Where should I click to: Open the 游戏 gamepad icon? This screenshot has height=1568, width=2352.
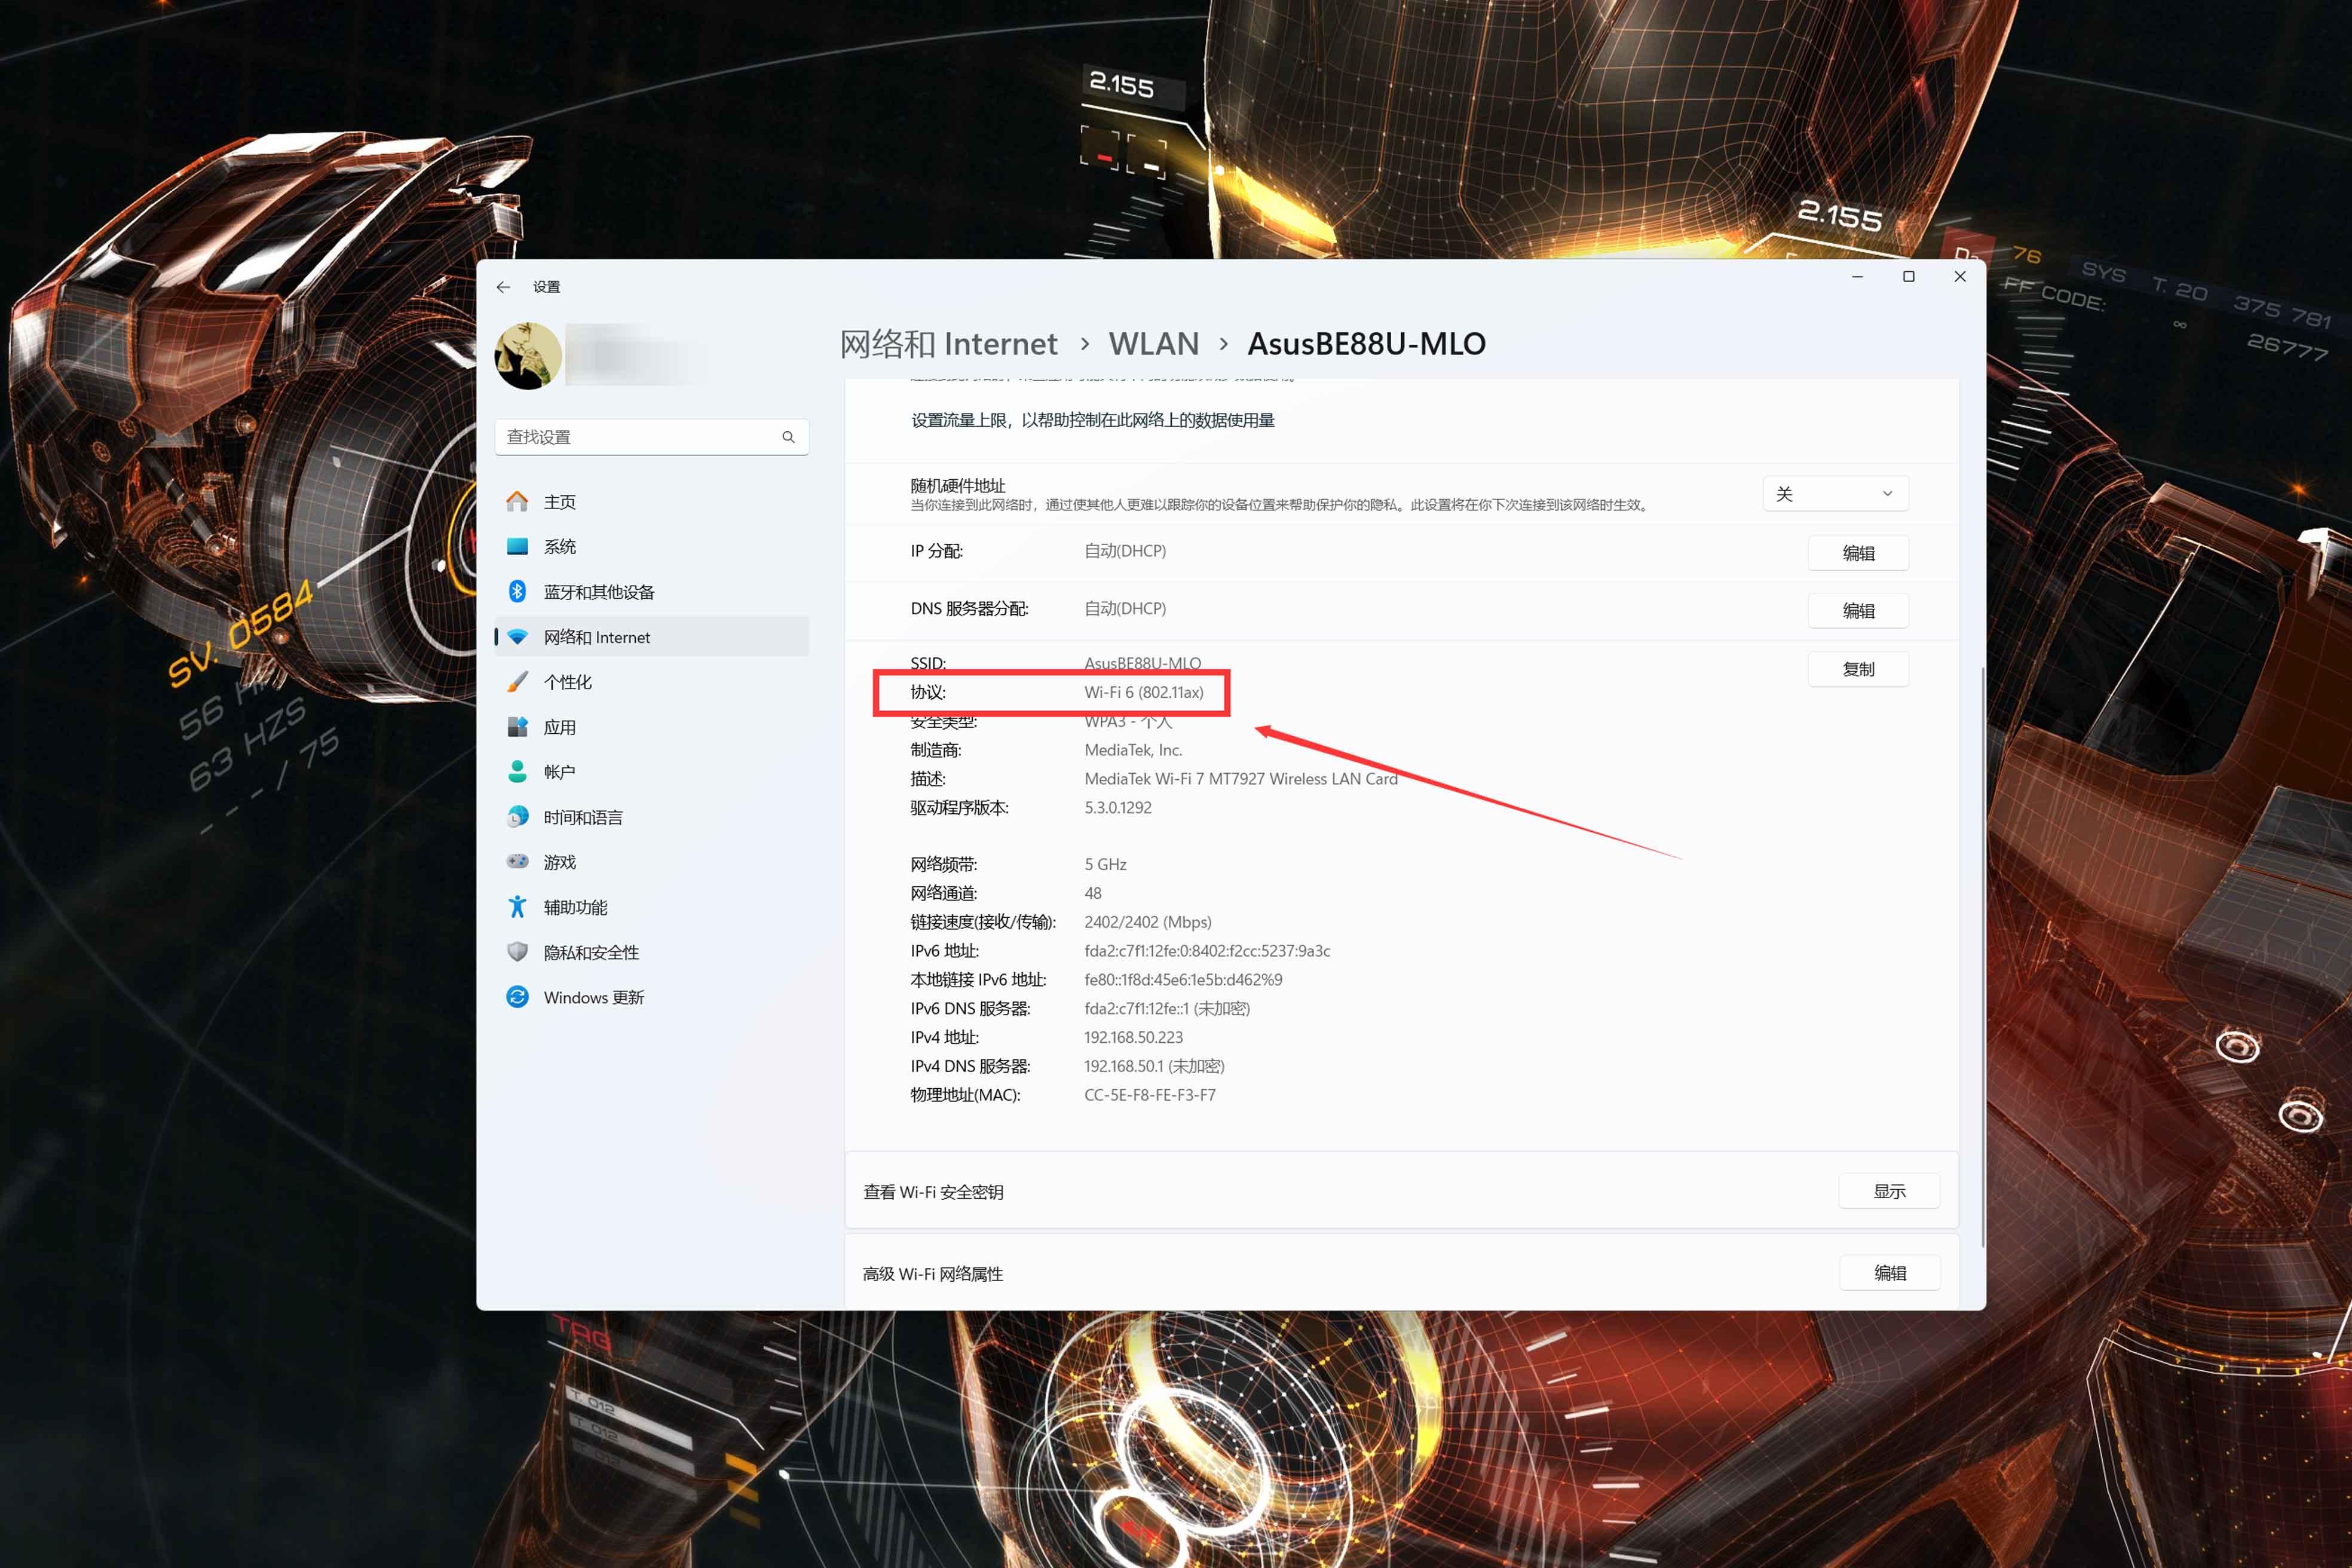pos(517,862)
